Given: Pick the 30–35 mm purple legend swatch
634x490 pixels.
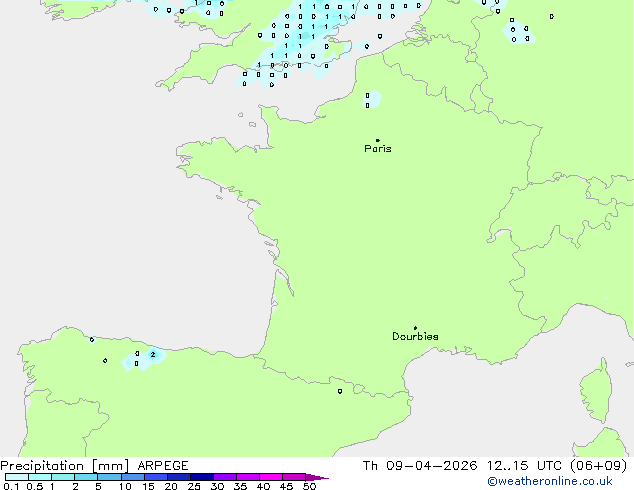Looking at the screenshot, I should (x=225, y=477).
